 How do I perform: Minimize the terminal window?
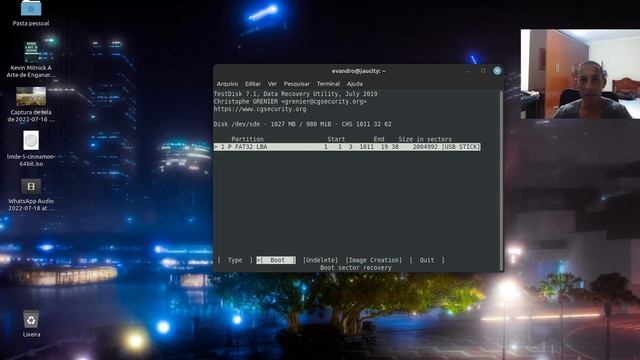(x=469, y=71)
